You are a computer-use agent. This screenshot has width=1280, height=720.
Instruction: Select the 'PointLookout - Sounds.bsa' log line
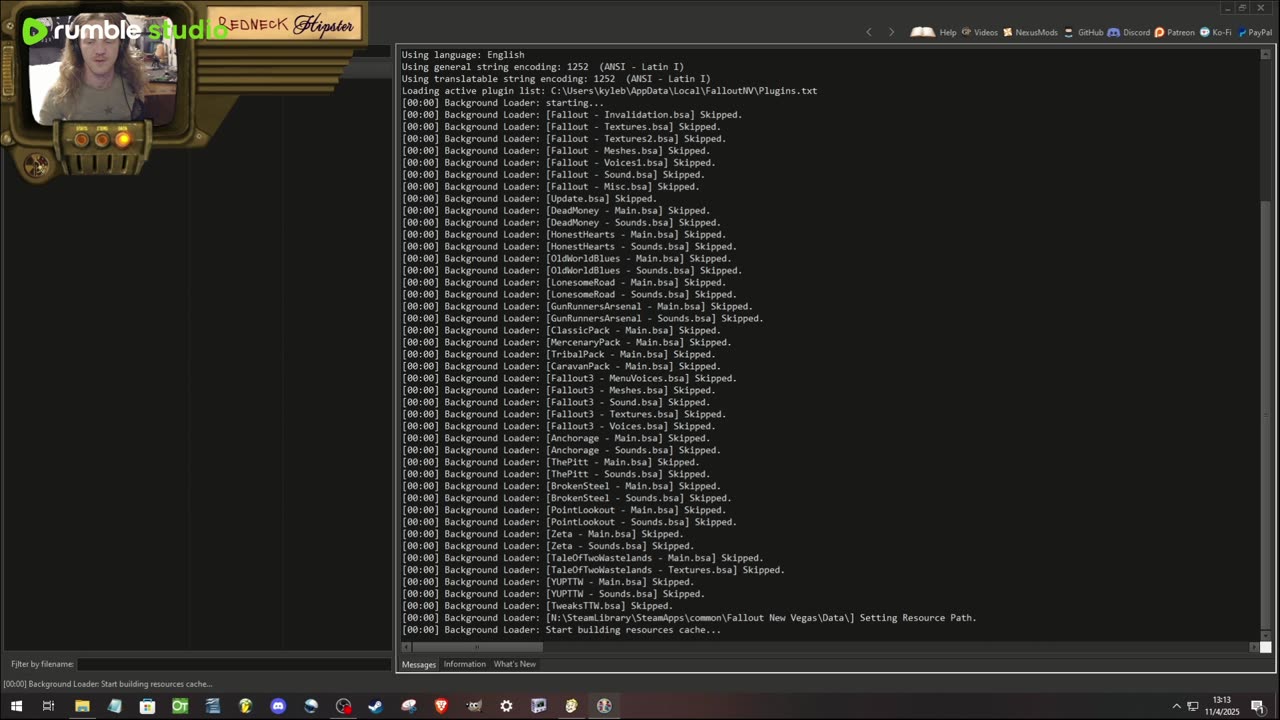(569, 523)
